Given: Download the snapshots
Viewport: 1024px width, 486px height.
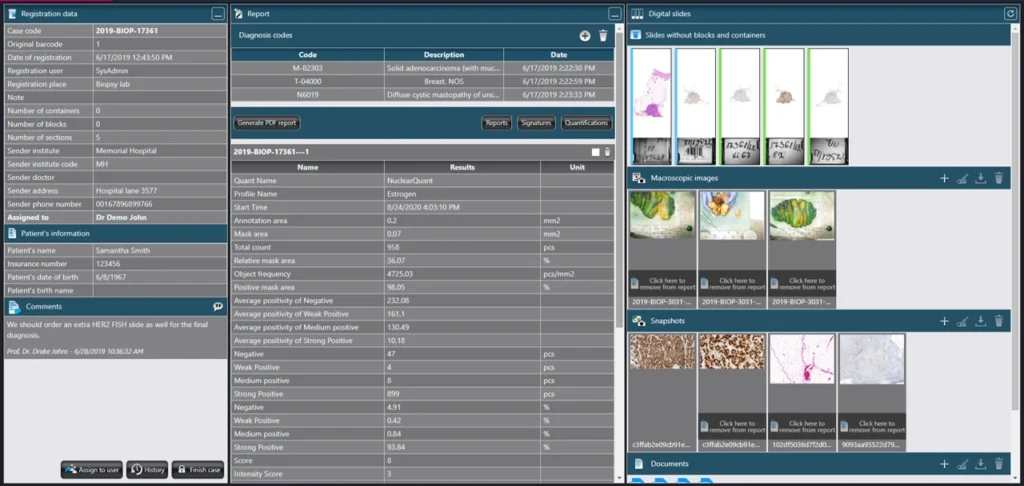Looking at the screenshot, I should pyautogui.click(x=980, y=321).
